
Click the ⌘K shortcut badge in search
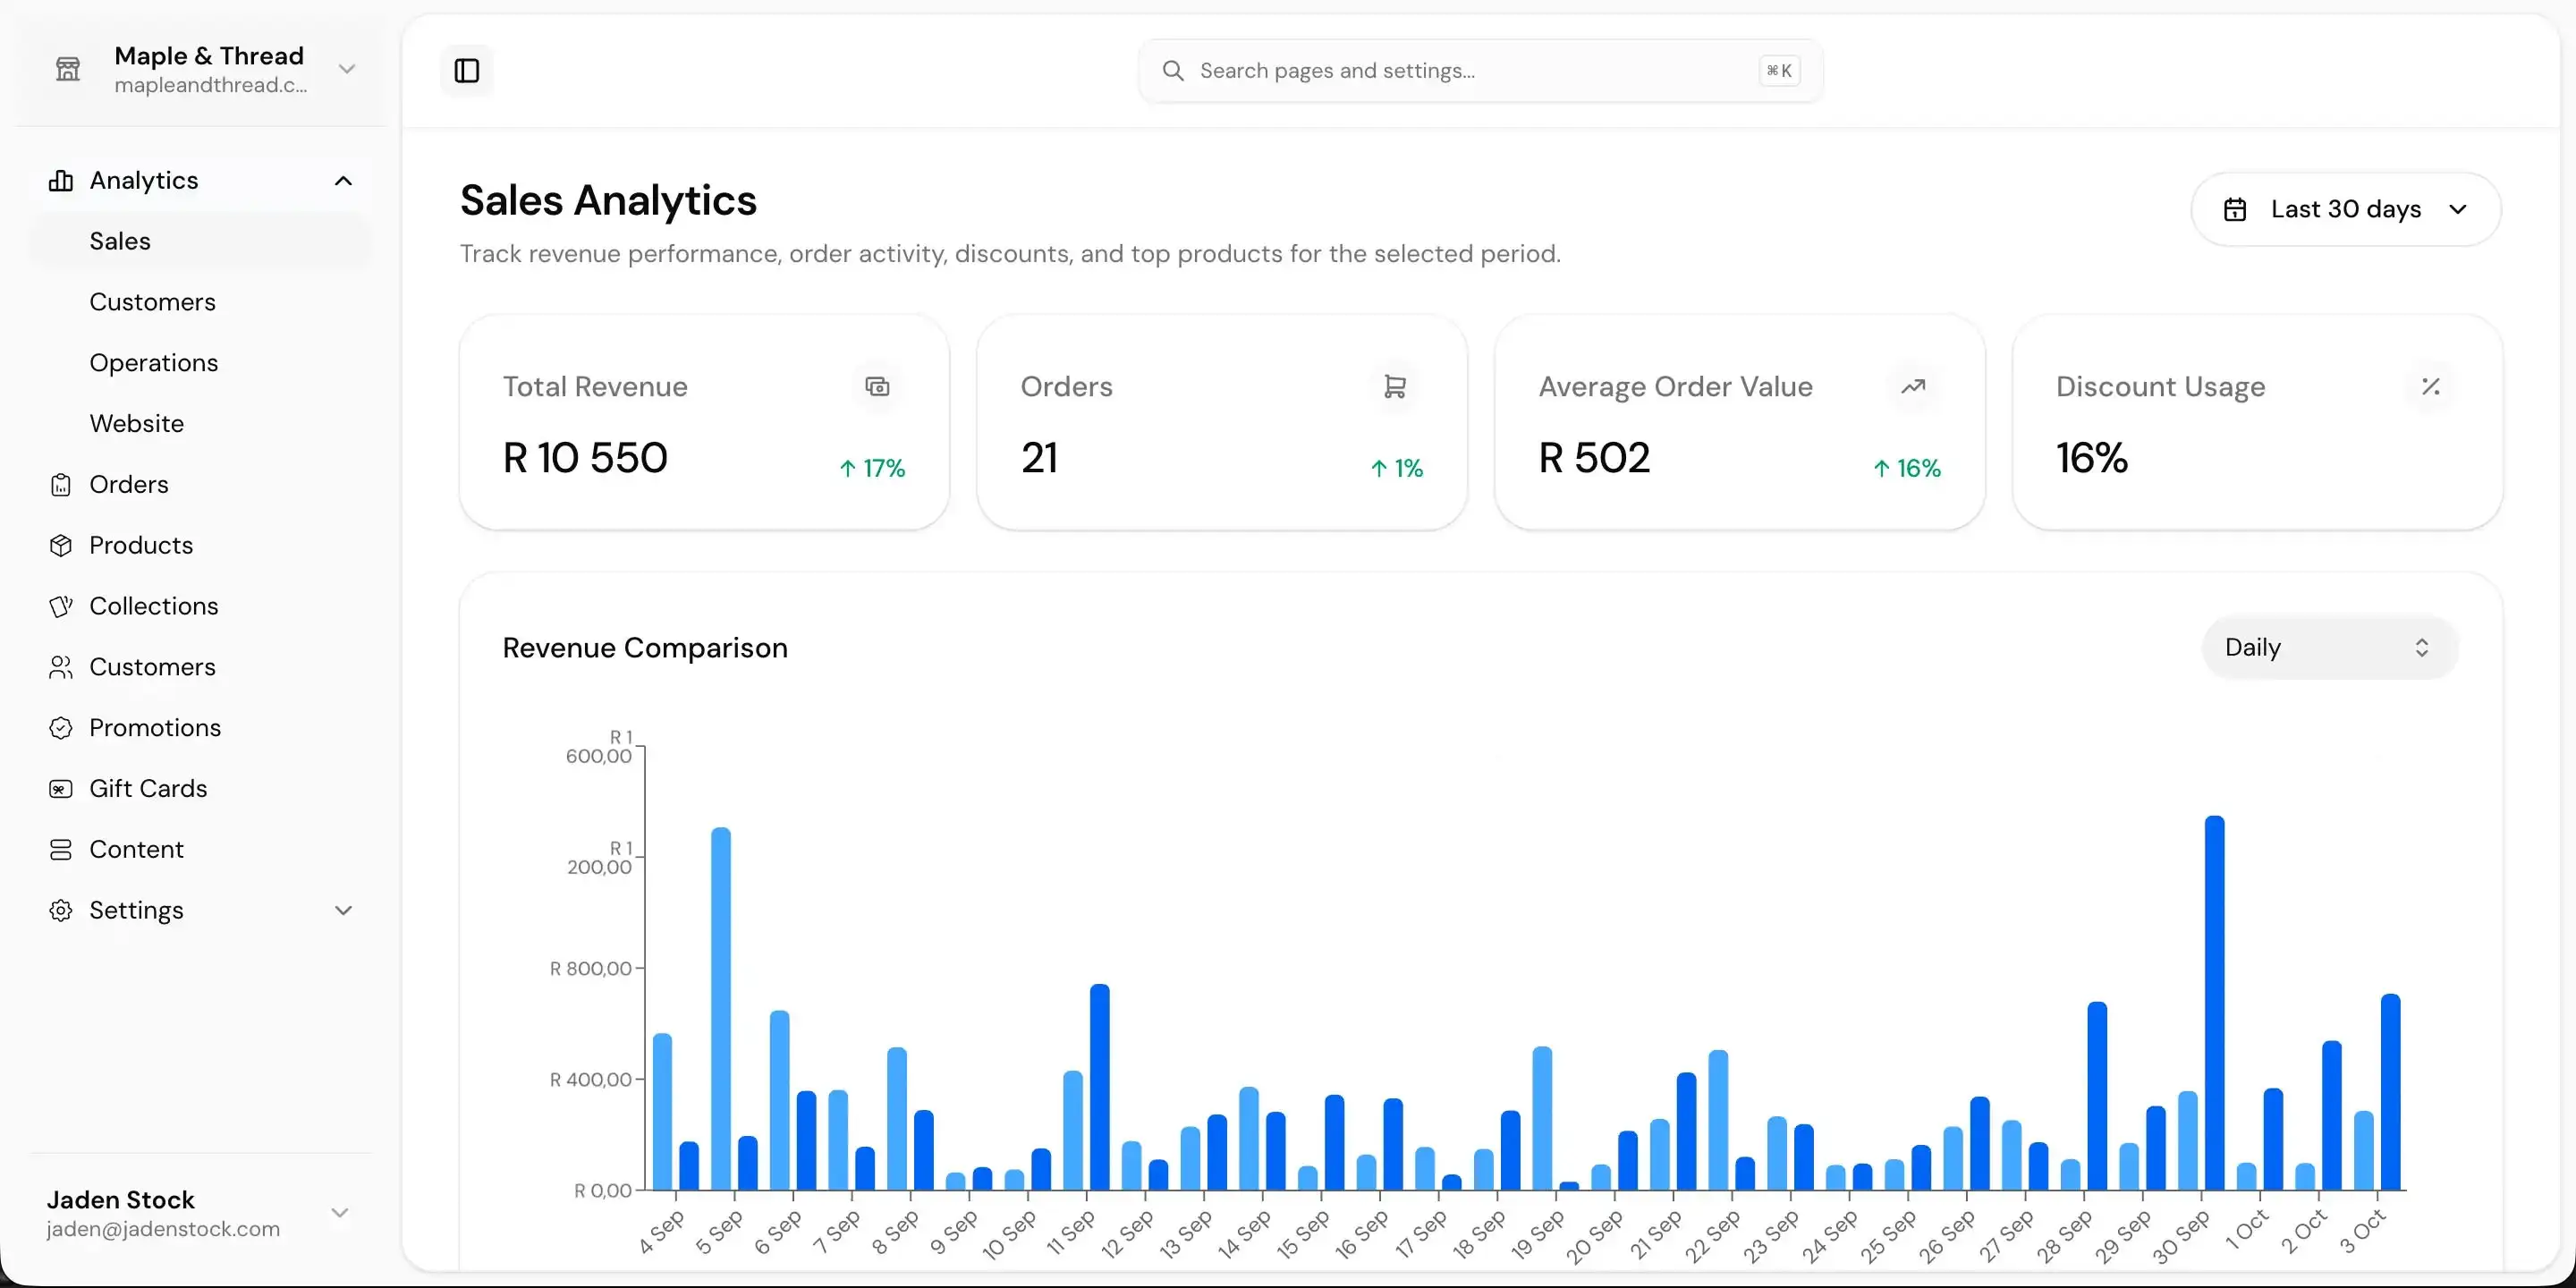tap(1779, 71)
